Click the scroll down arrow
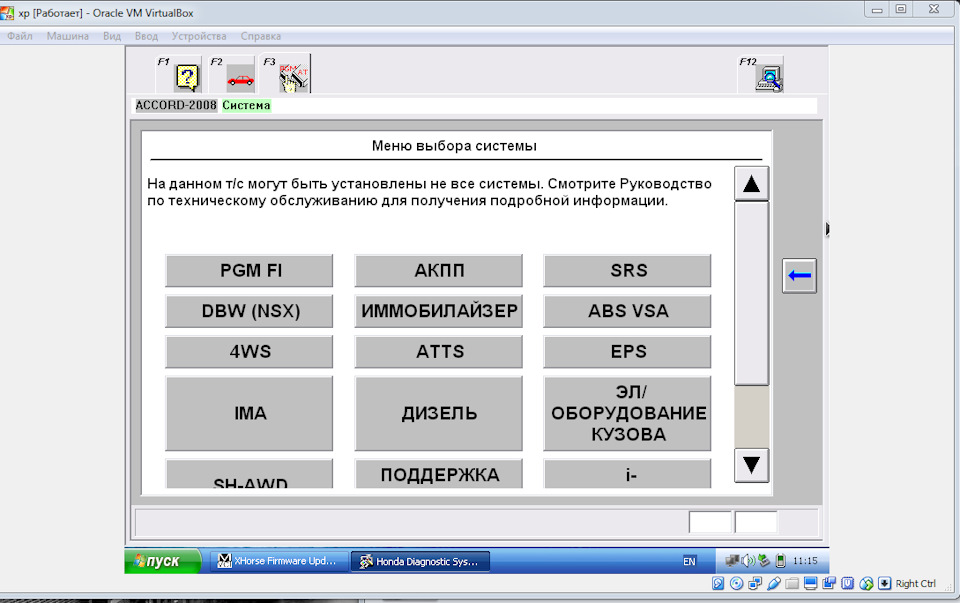 coord(751,465)
